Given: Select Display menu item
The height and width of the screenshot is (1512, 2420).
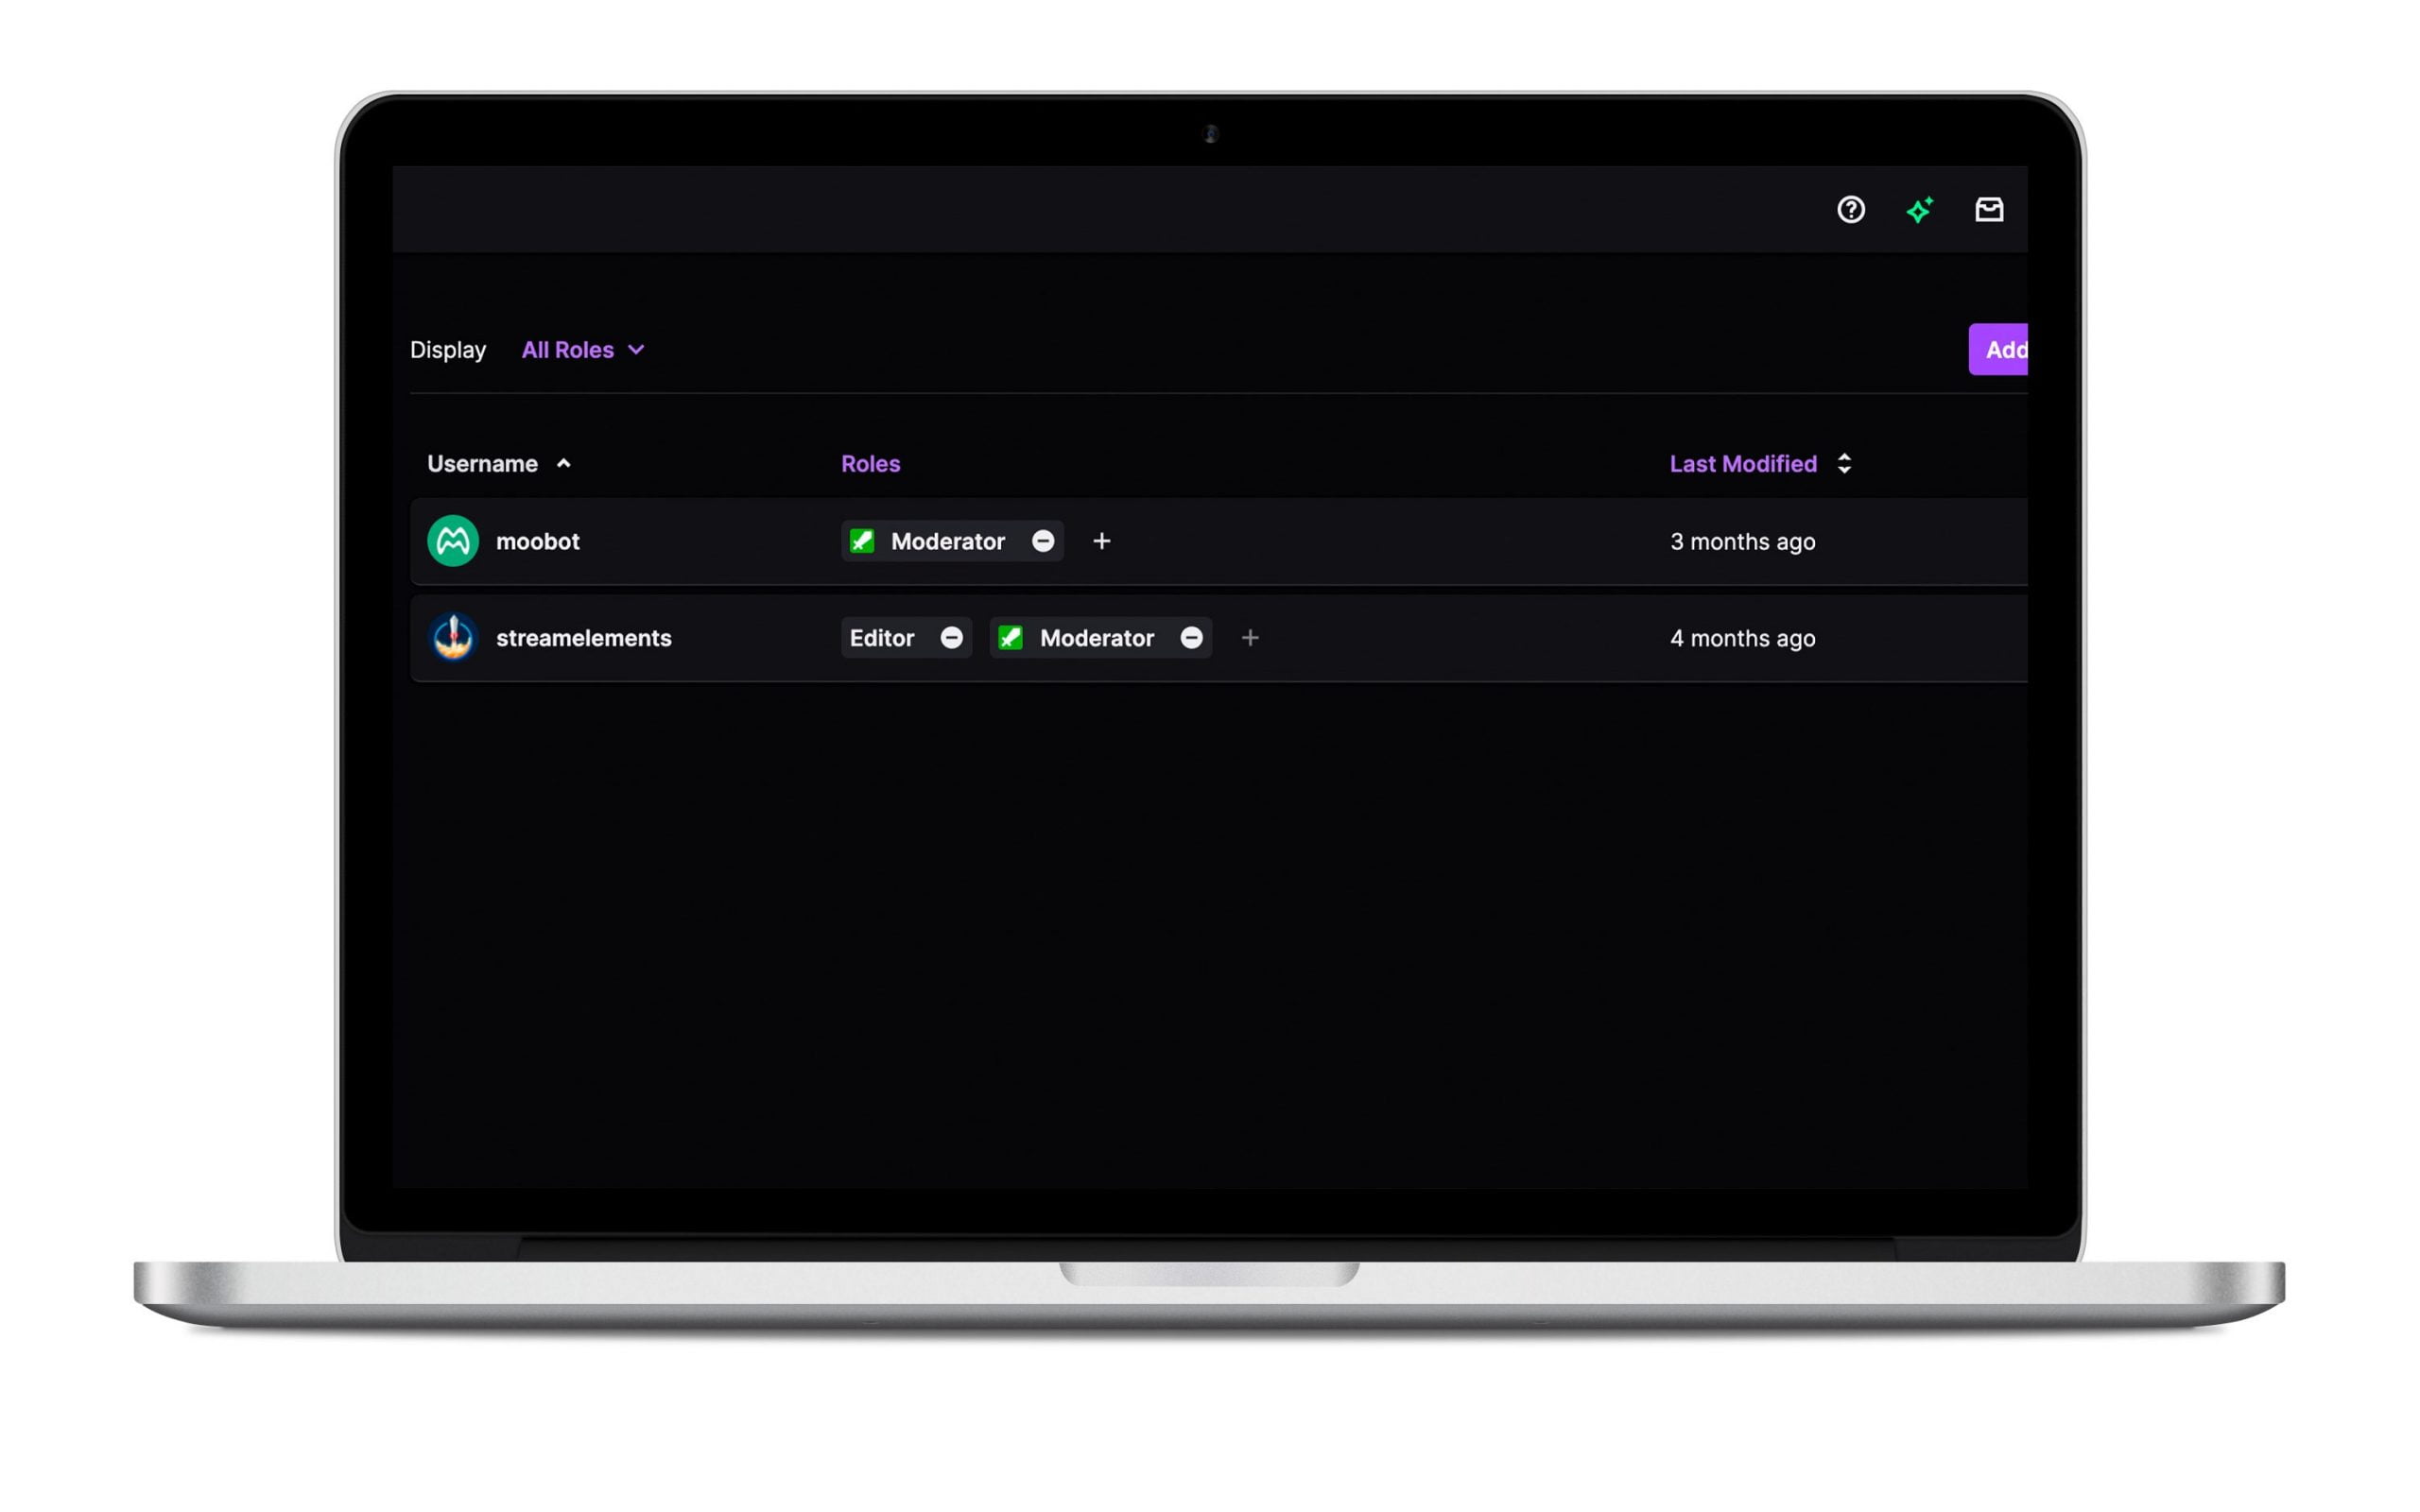Looking at the screenshot, I should point(448,351).
